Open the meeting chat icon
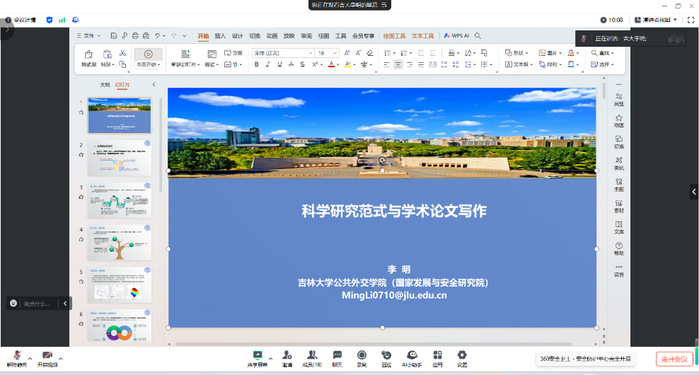The image size is (699, 375). (x=337, y=359)
